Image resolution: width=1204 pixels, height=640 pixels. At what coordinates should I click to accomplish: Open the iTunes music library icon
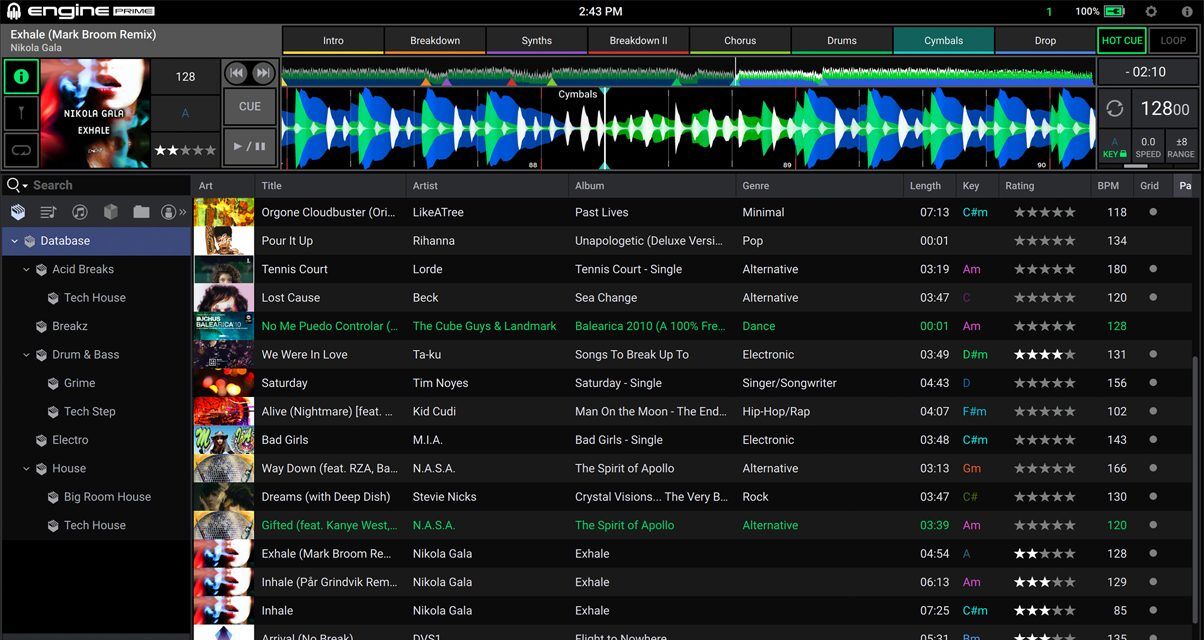[x=80, y=212]
